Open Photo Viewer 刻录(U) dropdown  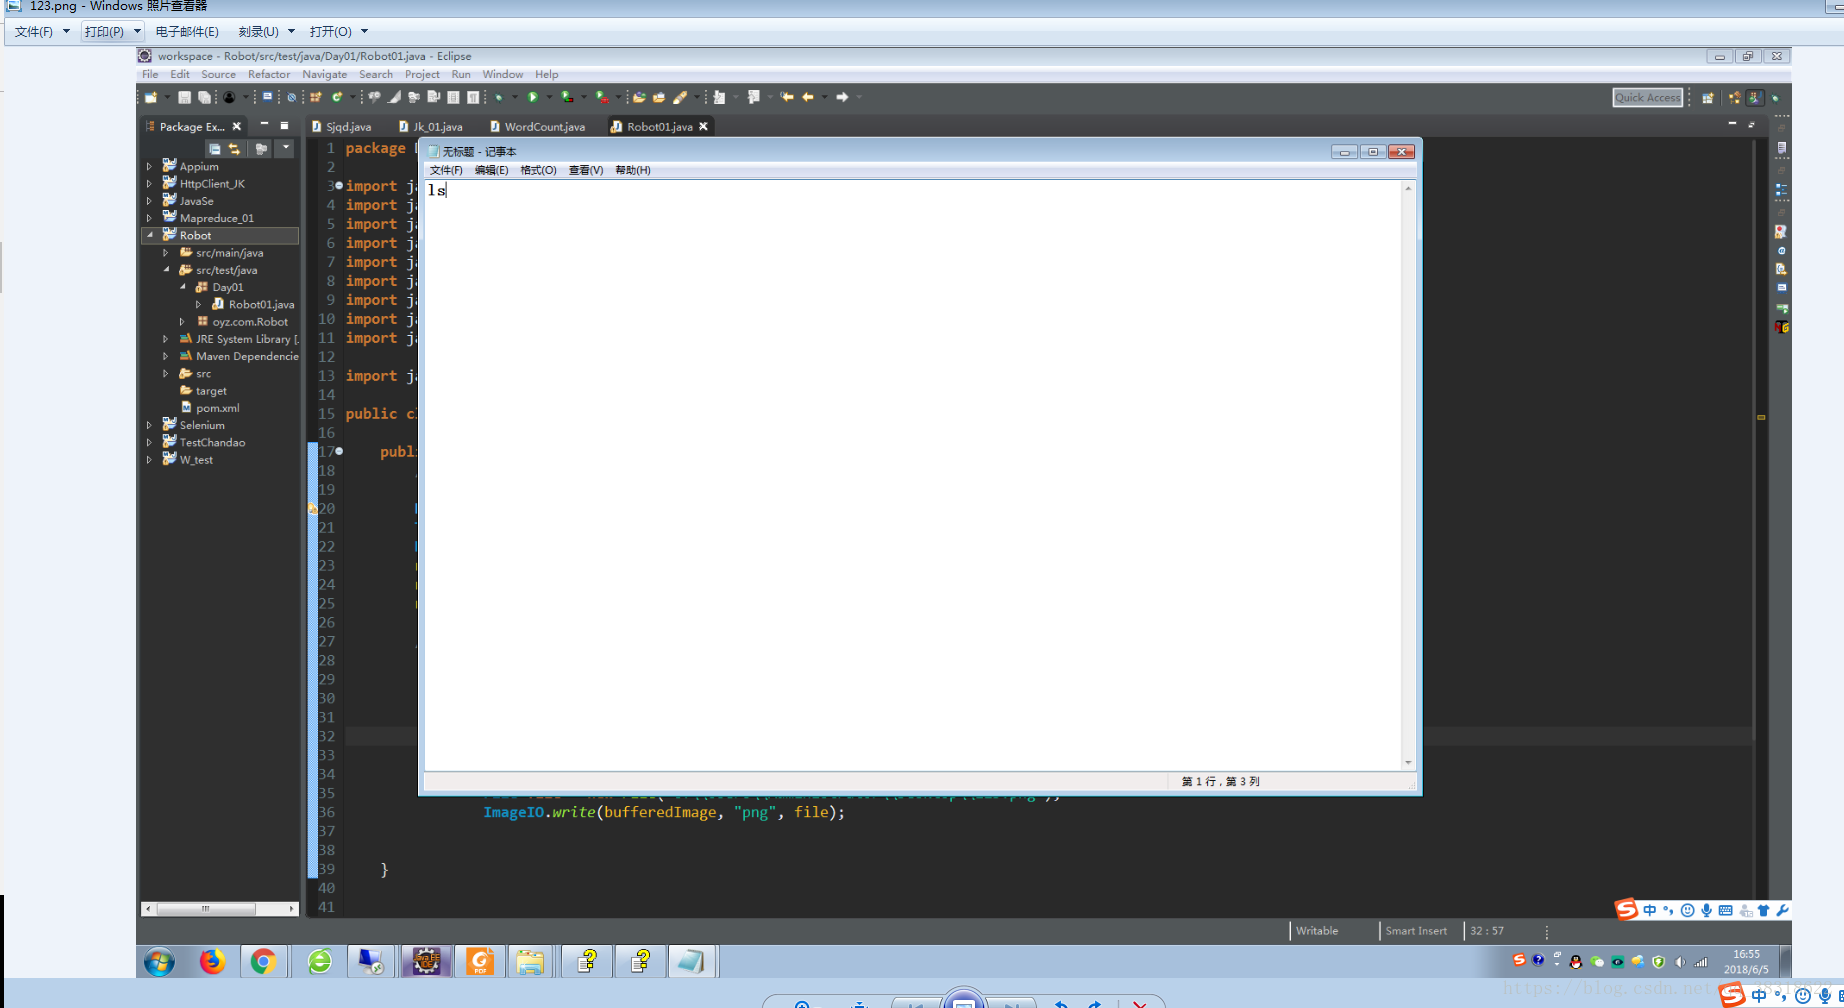[x=291, y=31]
